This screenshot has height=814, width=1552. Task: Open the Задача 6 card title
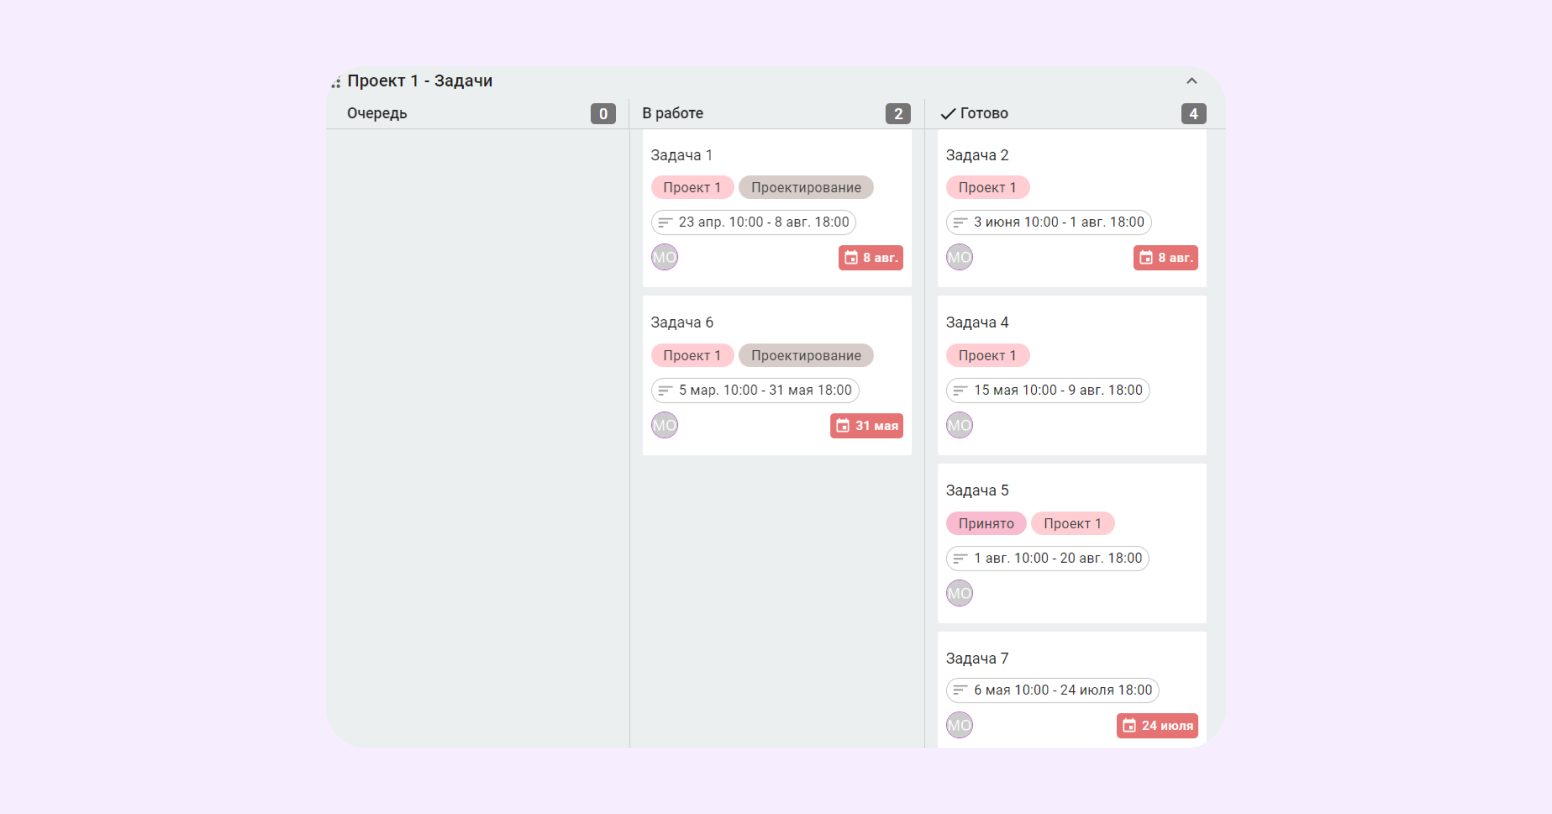coord(682,322)
